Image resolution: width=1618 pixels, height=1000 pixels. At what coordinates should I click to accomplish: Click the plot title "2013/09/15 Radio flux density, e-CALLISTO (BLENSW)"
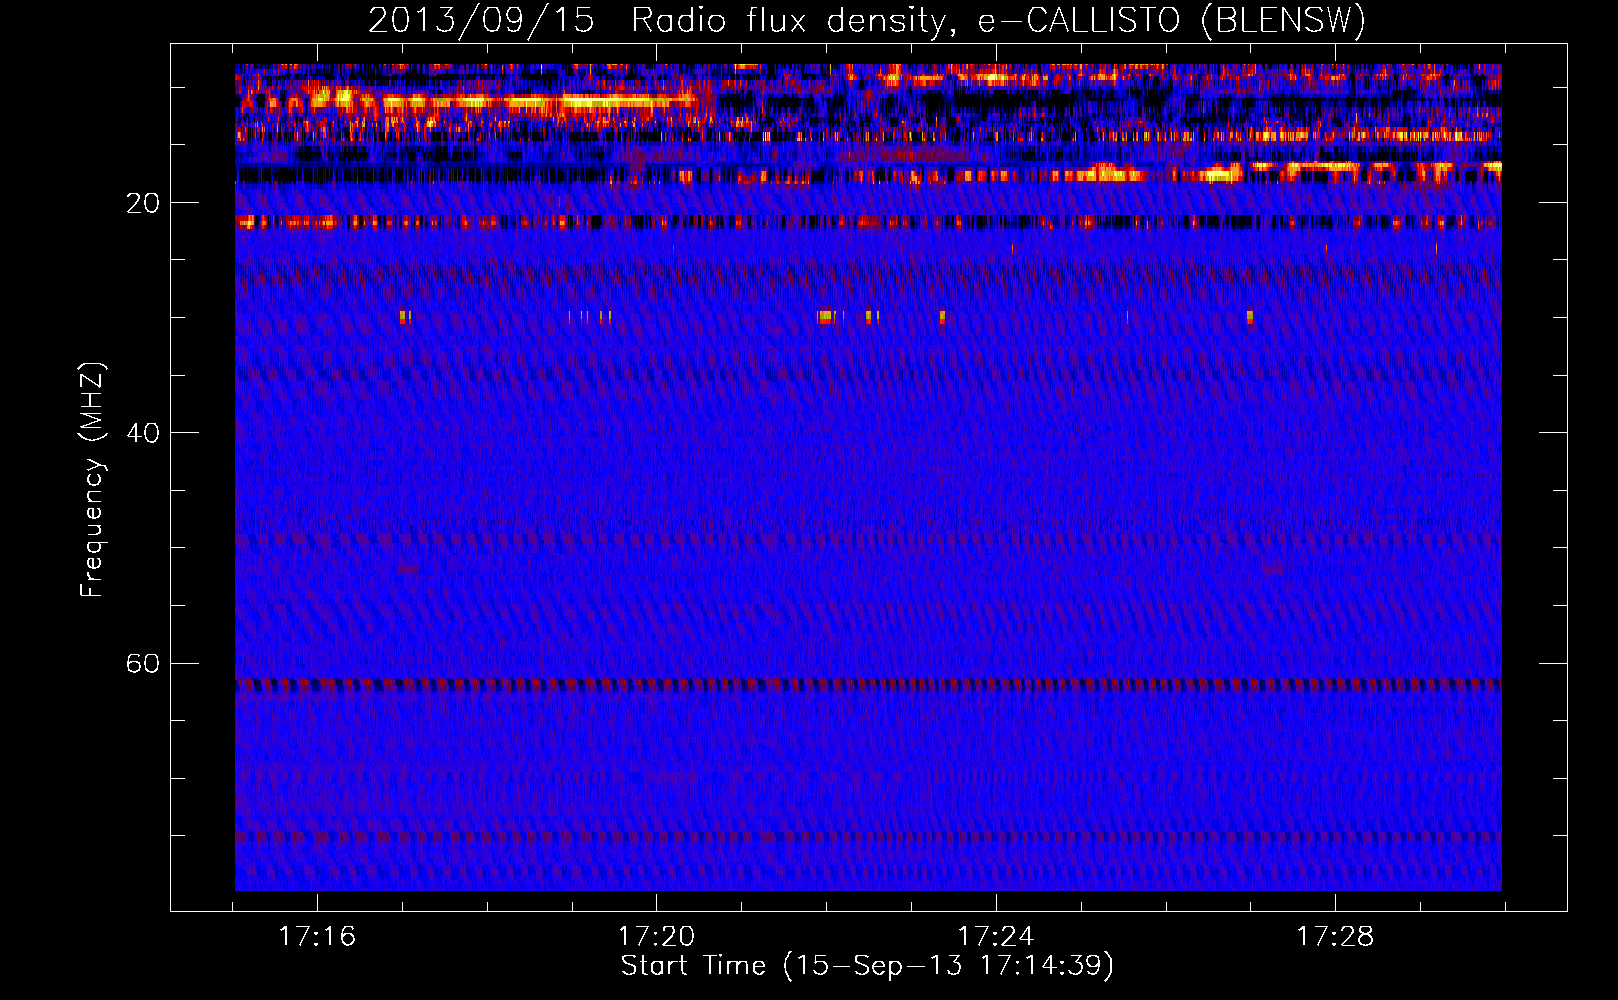867,20
